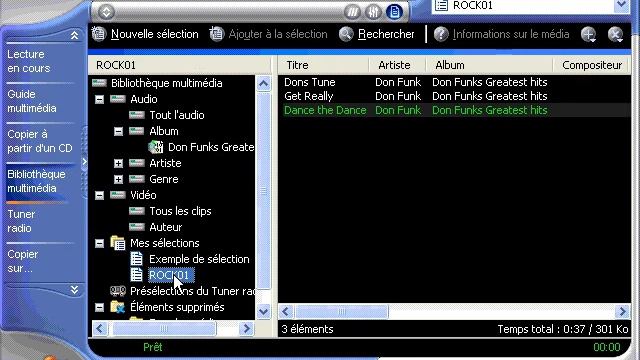Viewport: 640px width, 360px height.
Task: Open the Tuner radio tab
Action: coord(21,221)
